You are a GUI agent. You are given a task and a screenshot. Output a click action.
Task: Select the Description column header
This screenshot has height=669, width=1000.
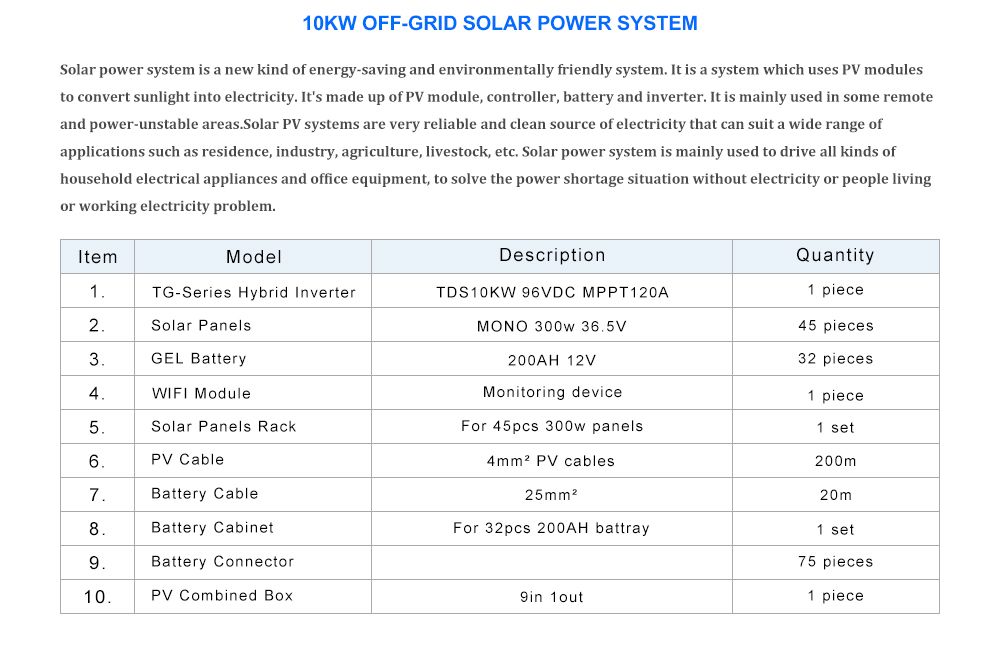pyautogui.click(x=552, y=255)
